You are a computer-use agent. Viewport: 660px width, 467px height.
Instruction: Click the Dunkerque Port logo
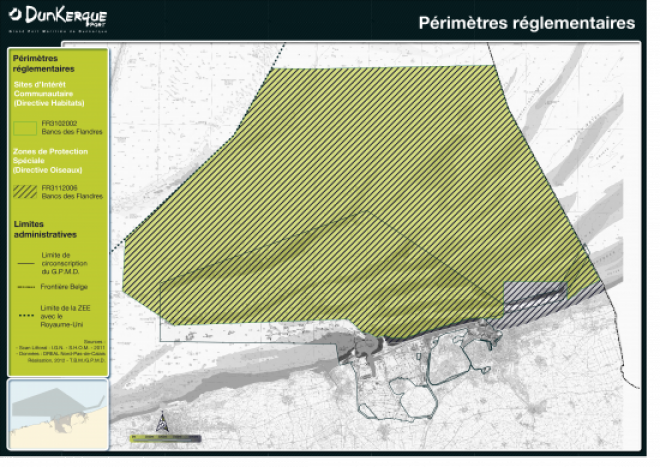tap(58, 19)
